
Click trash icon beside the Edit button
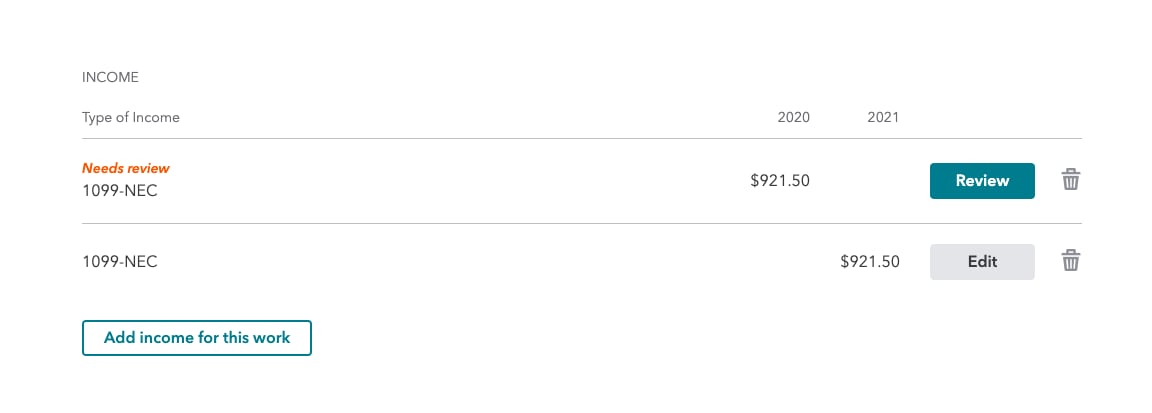coord(1070,261)
